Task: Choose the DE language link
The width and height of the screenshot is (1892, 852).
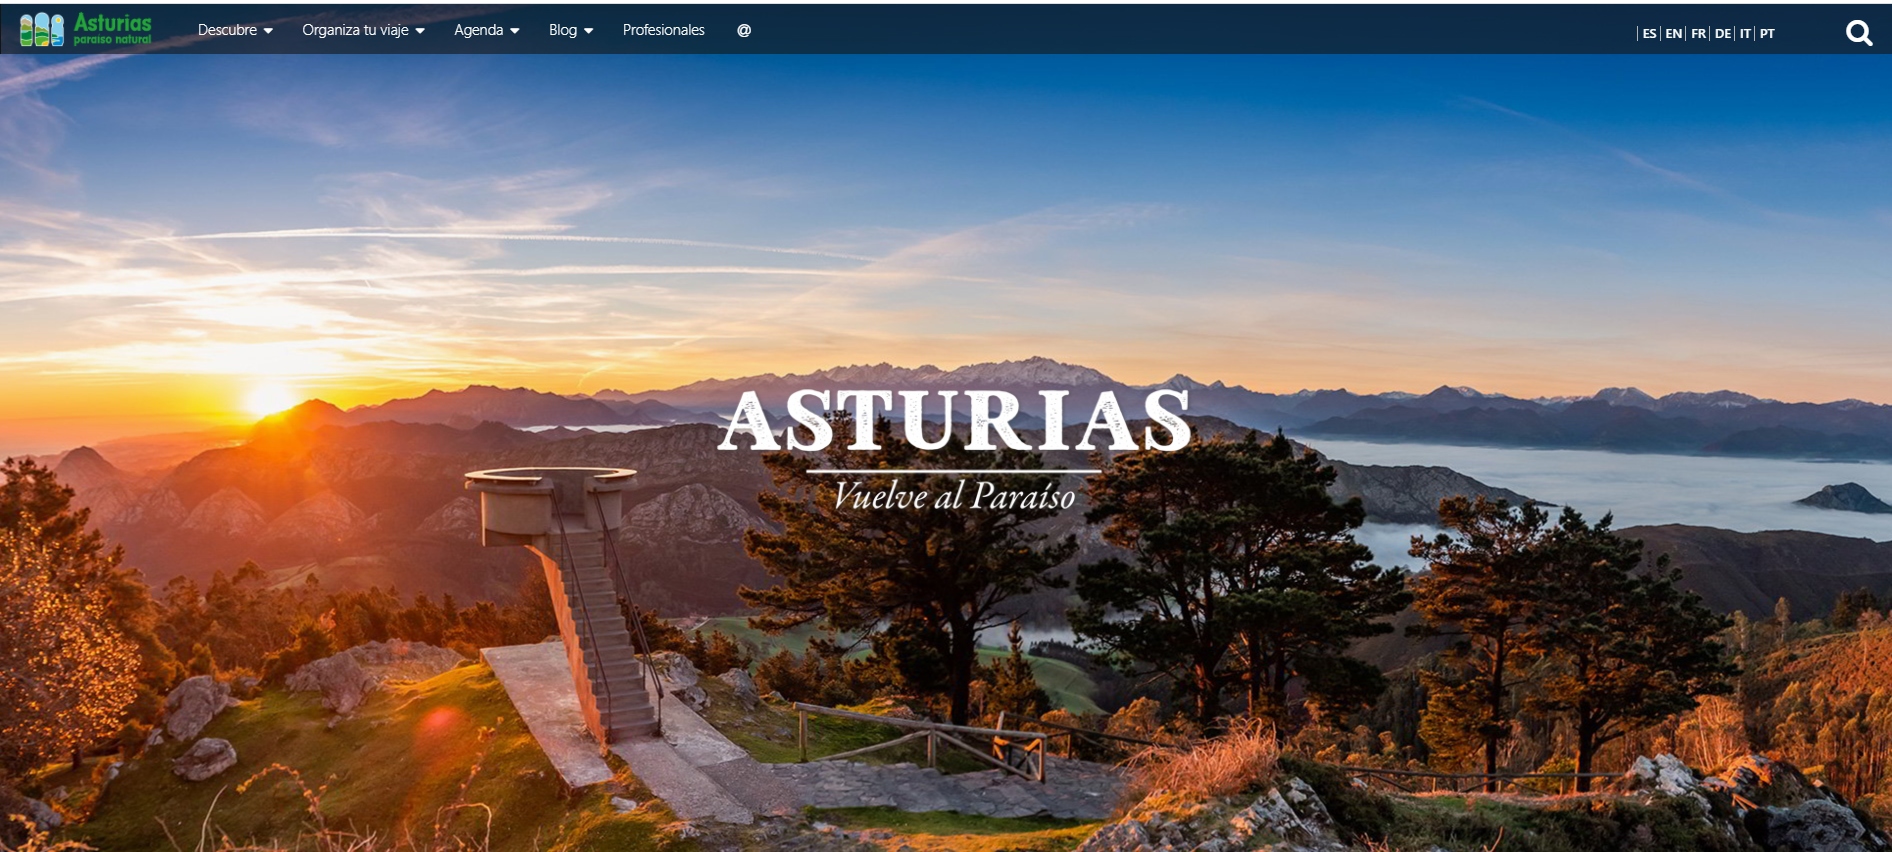Action: click(x=1722, y=34)
